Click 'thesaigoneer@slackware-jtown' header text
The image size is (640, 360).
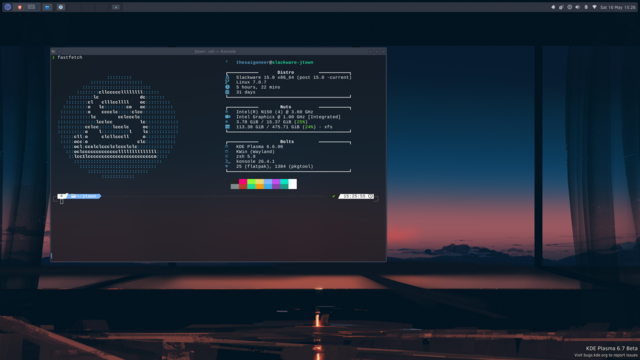275,62
